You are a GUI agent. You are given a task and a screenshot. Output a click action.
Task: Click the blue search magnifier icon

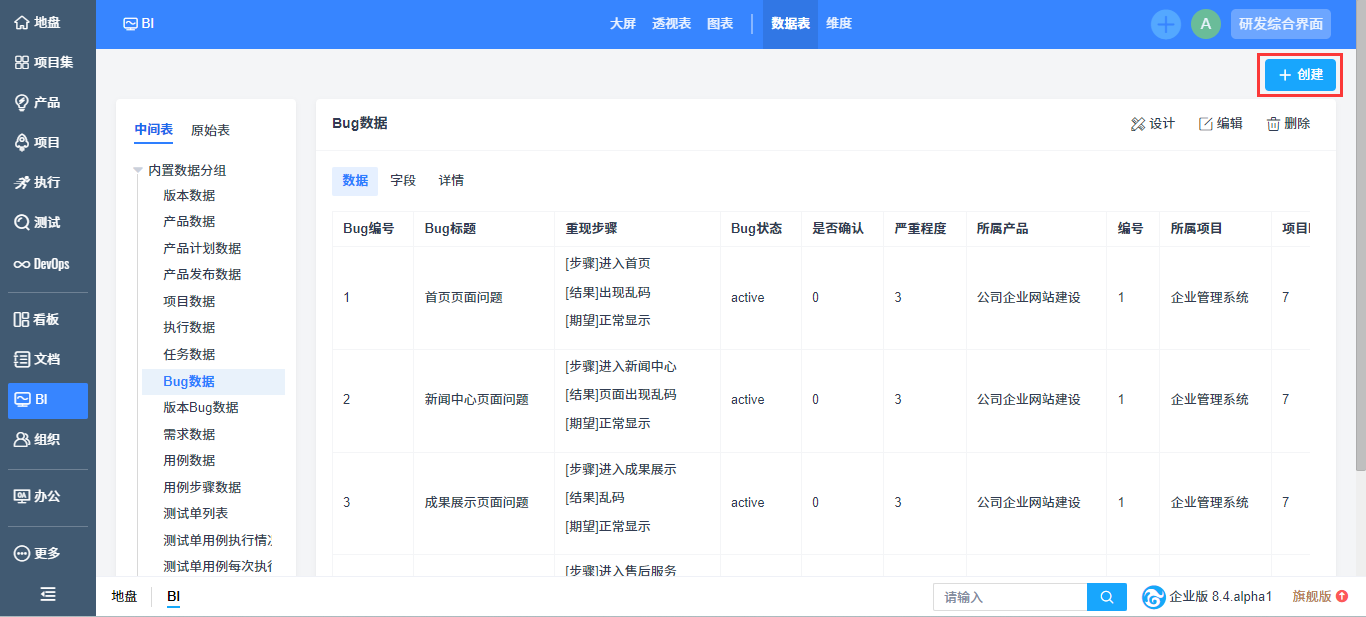tap(1106, 597)
